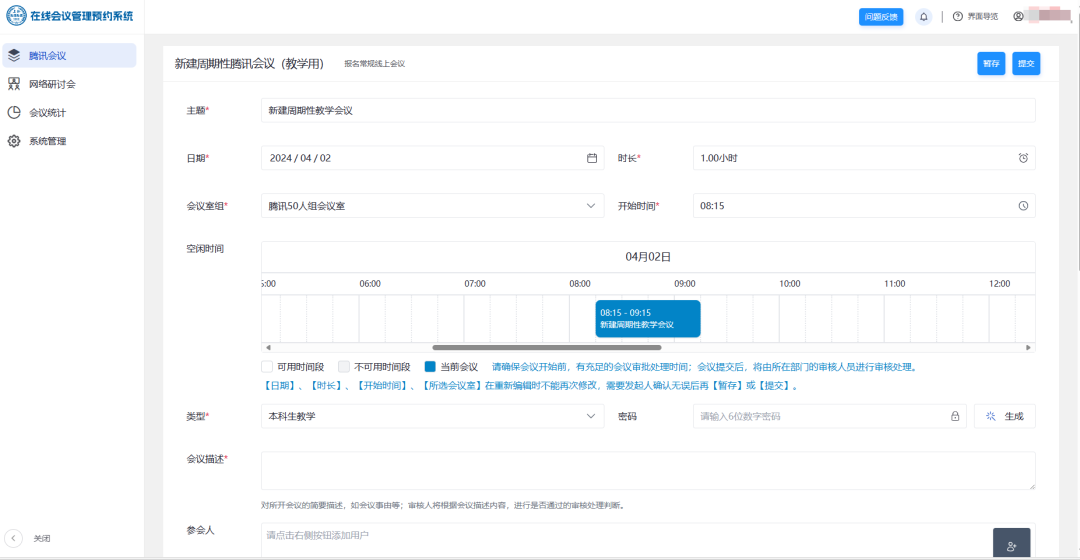Open the 开始时间 picker showing 08:15

(x=864, y=206)
